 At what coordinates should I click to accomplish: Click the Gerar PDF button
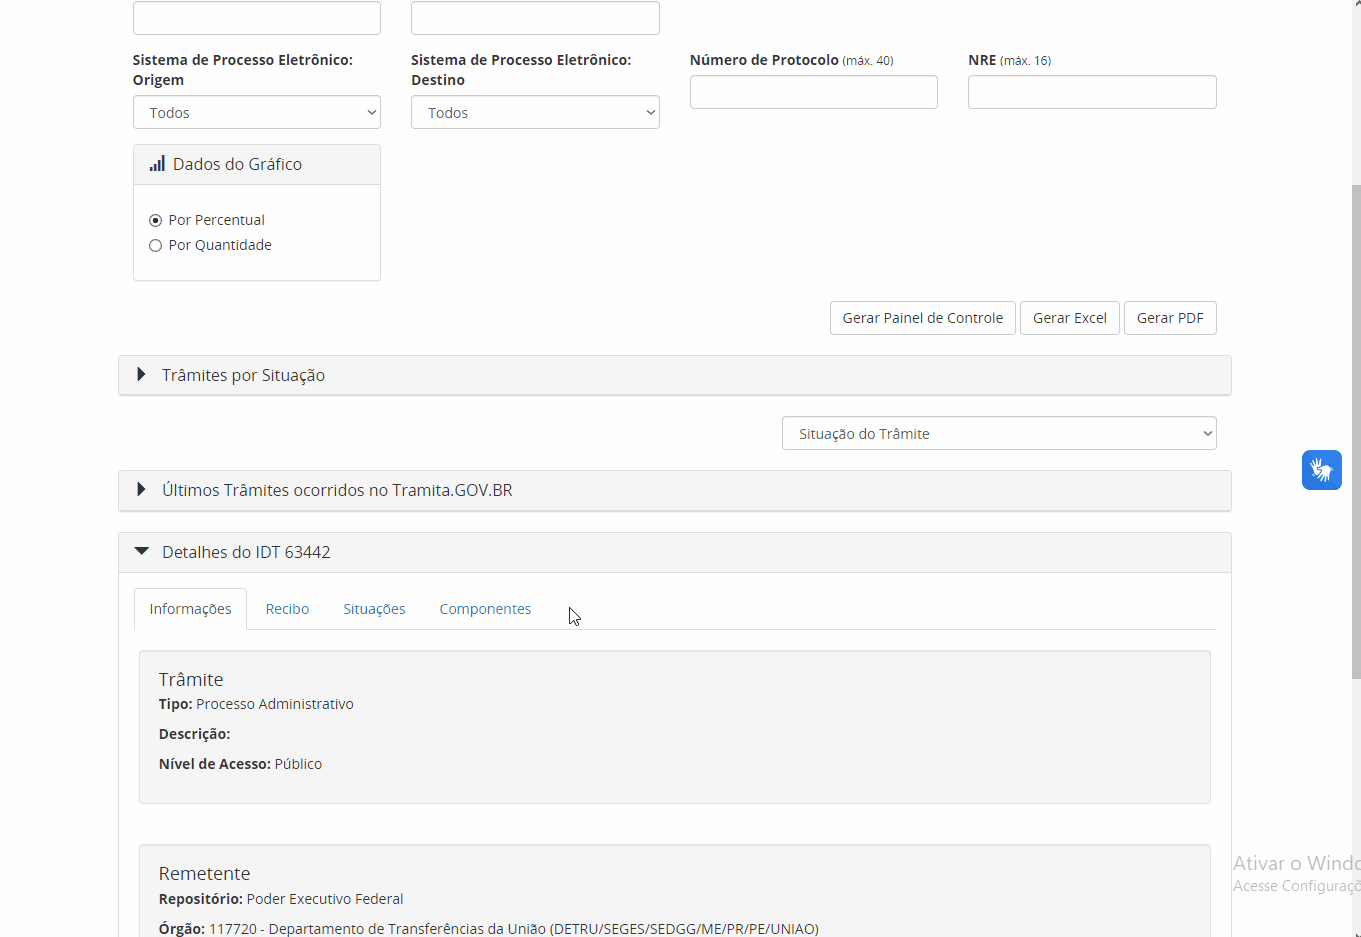[1170, 318]
